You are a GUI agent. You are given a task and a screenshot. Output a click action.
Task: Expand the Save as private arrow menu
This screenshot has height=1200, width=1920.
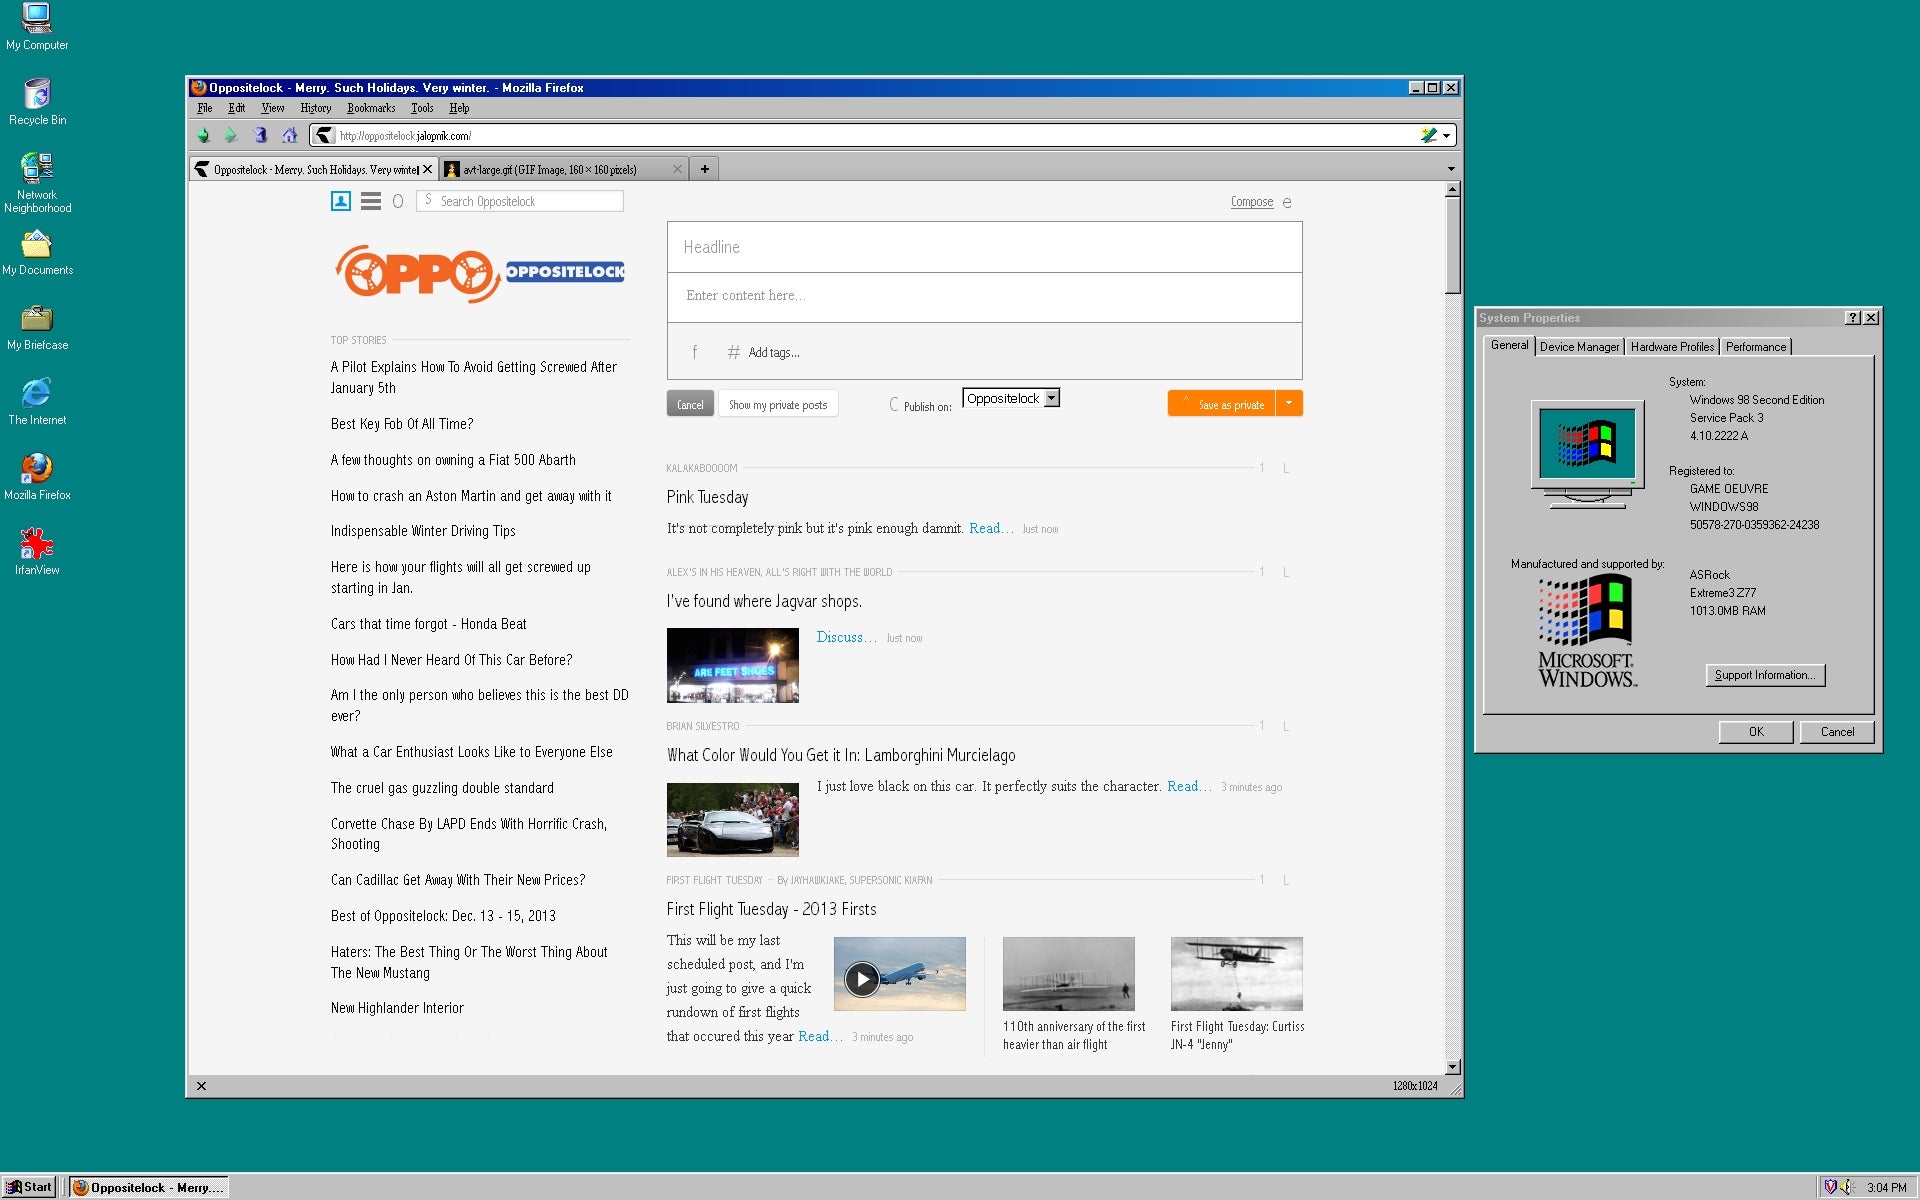pos(1289,403)
